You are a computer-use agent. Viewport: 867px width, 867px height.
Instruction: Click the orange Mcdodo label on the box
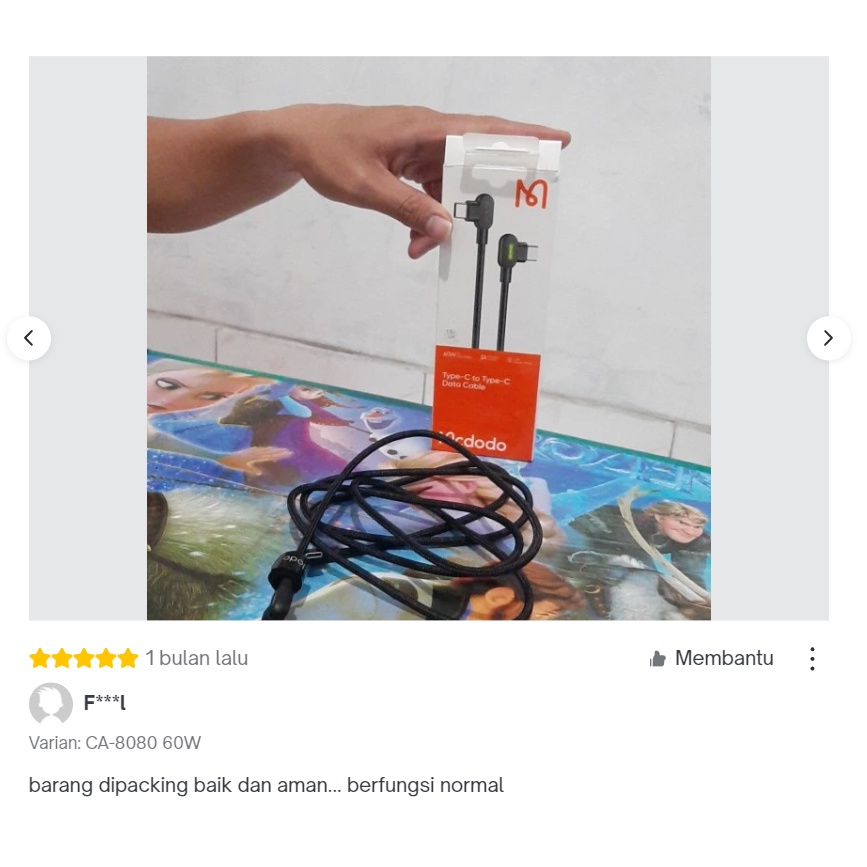[x=484, y=403]
